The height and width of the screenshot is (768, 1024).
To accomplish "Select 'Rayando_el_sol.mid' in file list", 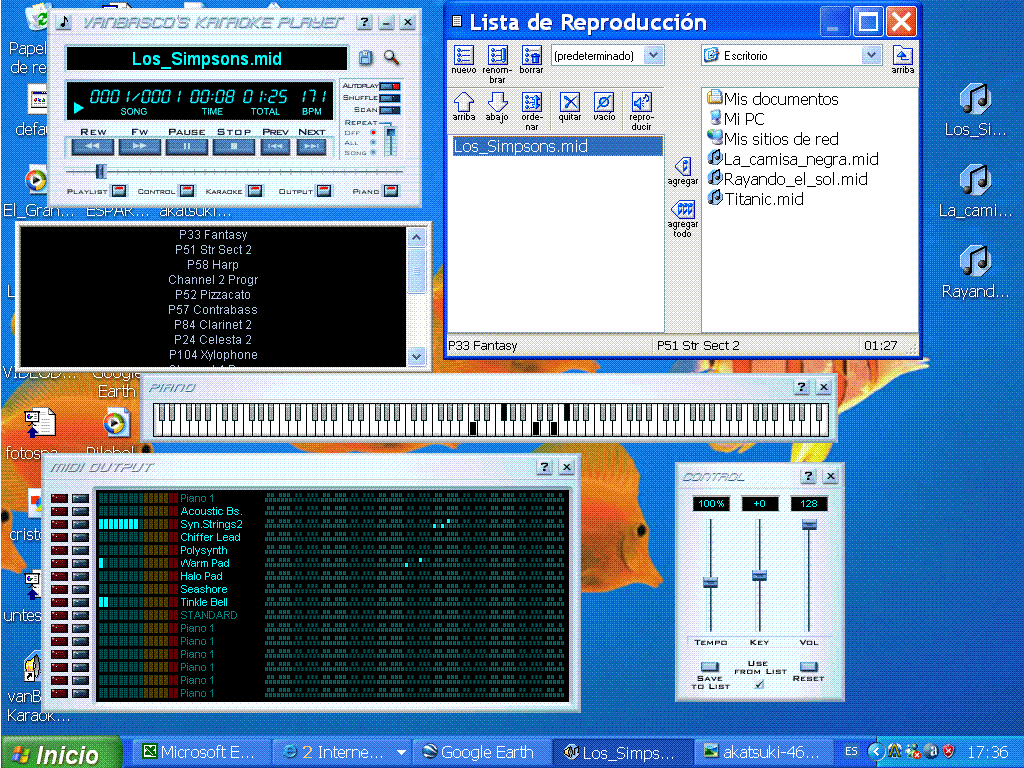I will click(x=787, y=180).
